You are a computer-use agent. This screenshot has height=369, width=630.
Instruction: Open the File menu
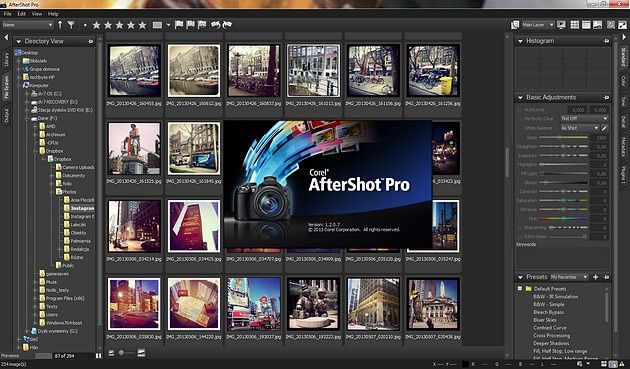point(7,14)
